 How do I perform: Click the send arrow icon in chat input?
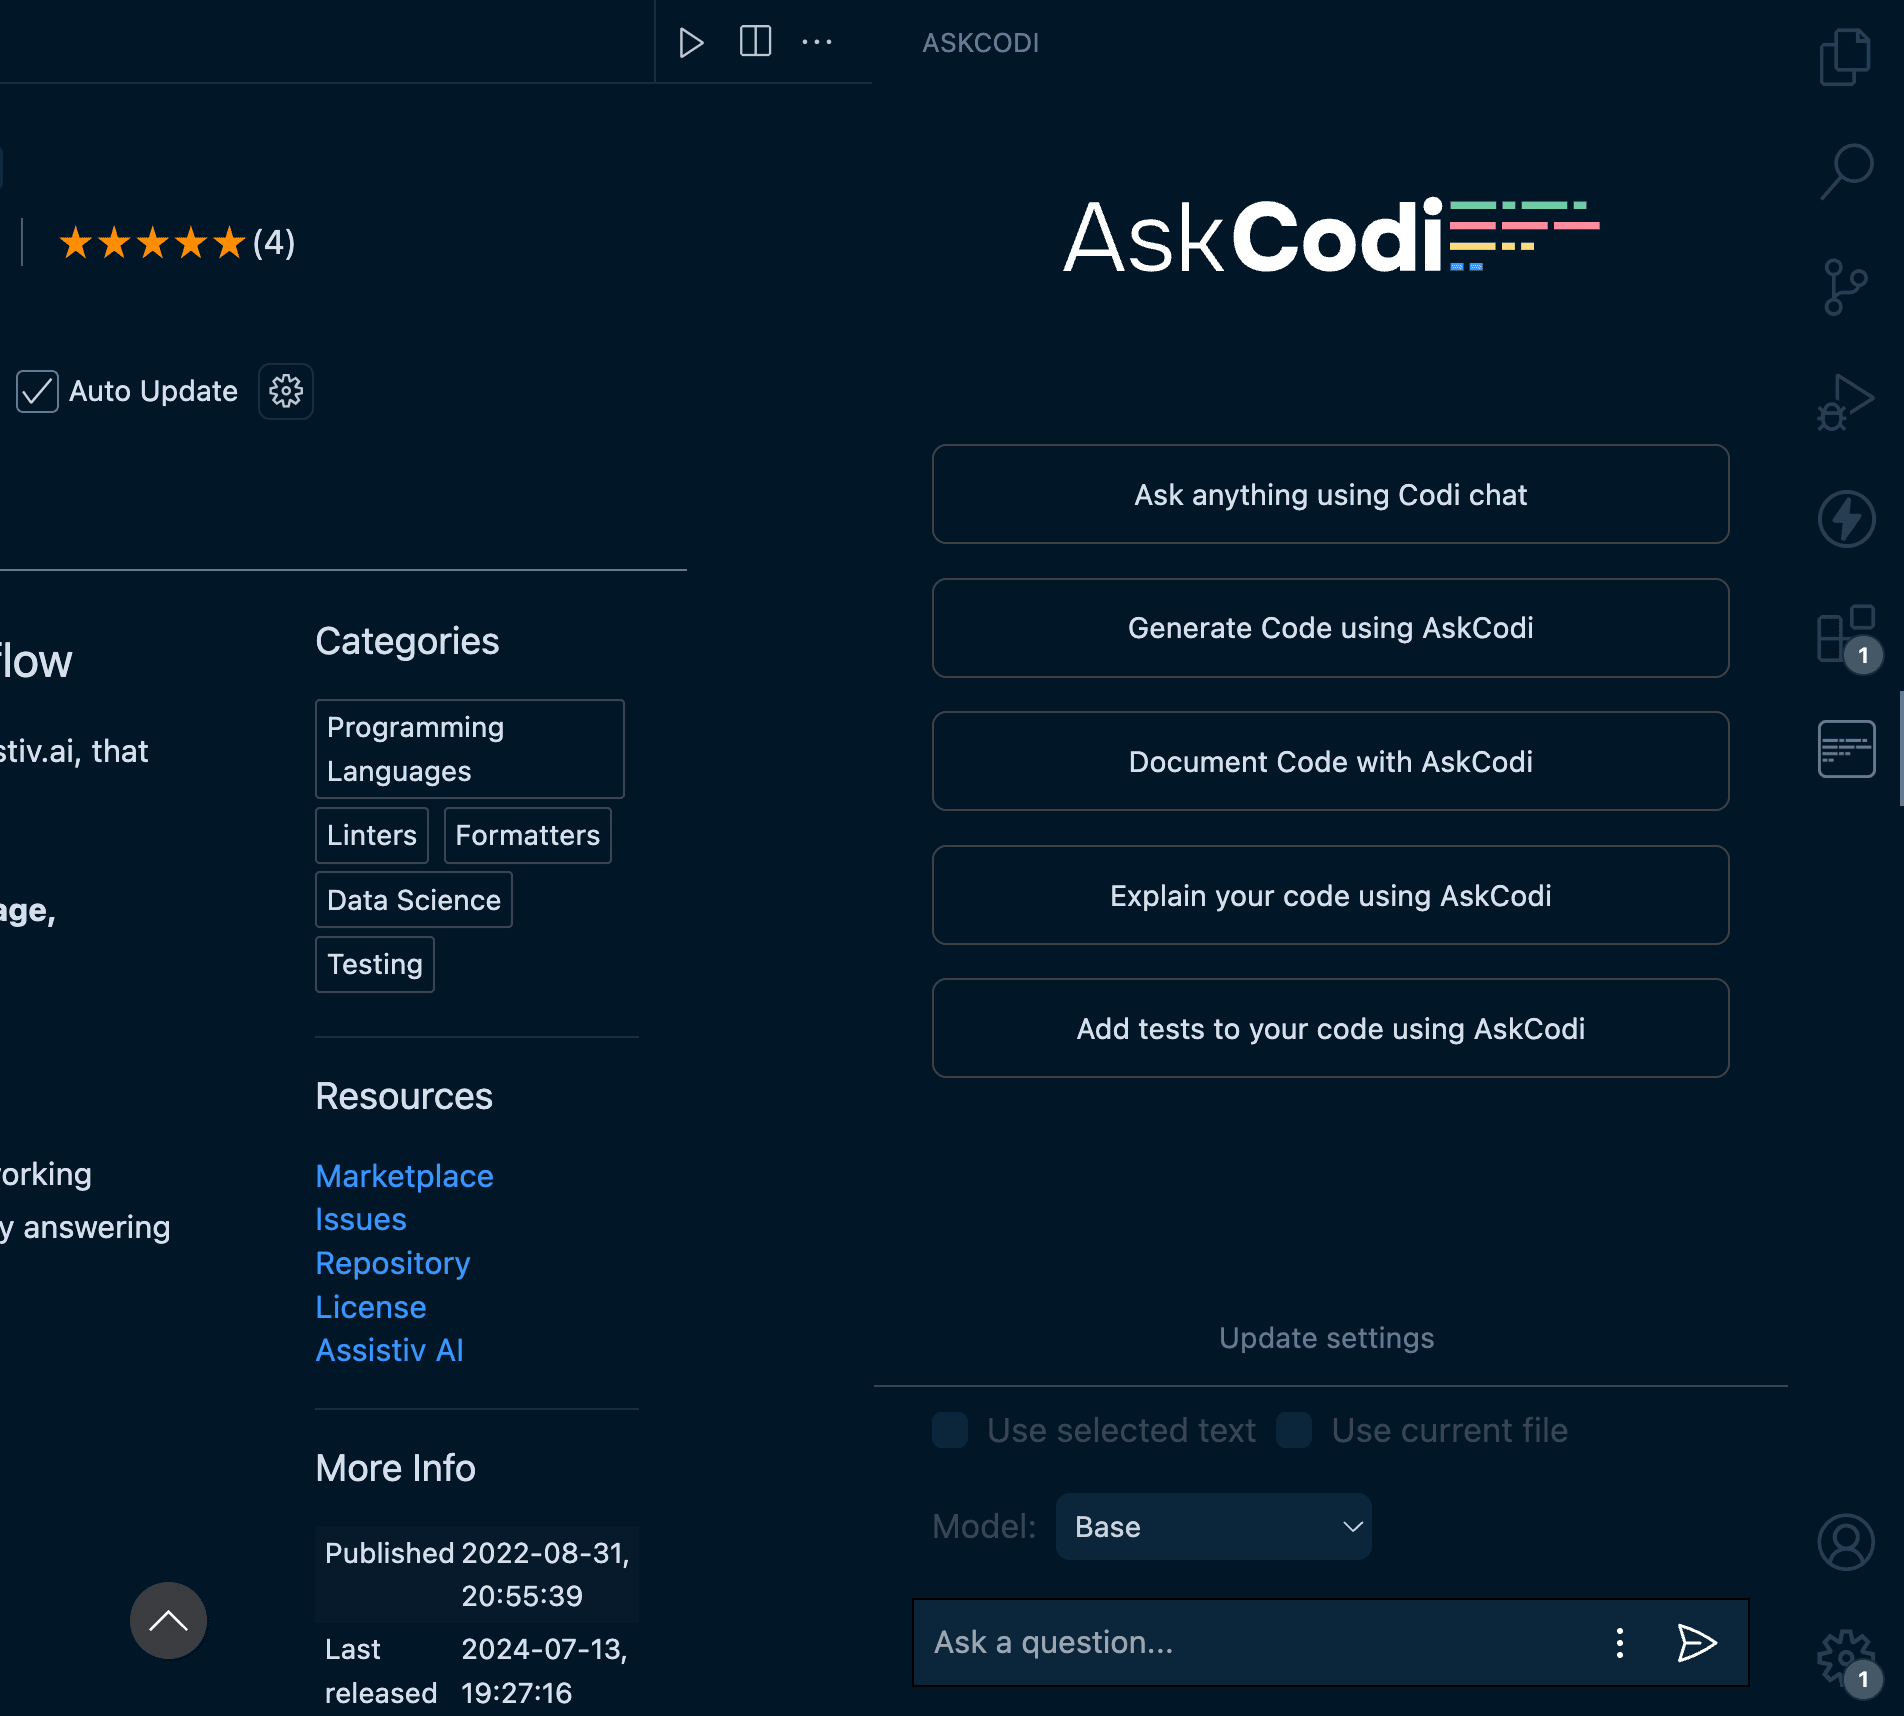[x=1696, y=1642]
